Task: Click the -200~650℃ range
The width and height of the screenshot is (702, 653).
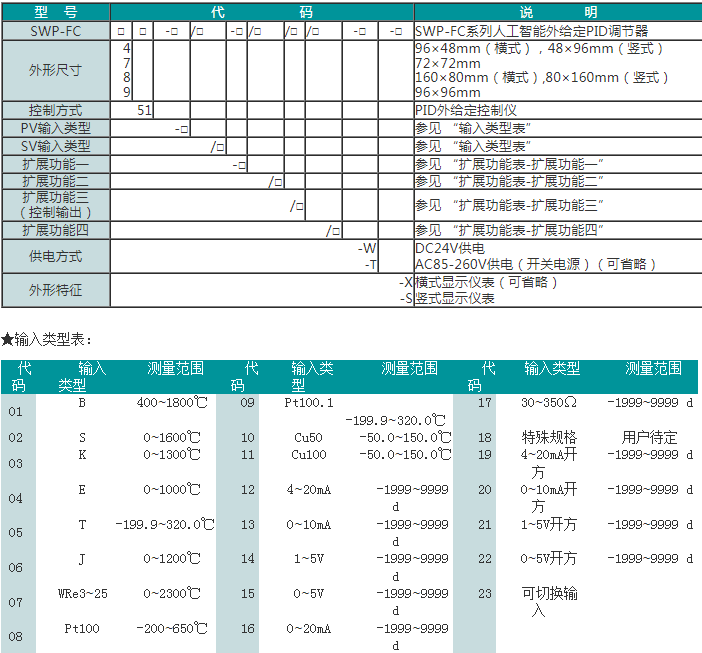Action: tap(172, 629)
